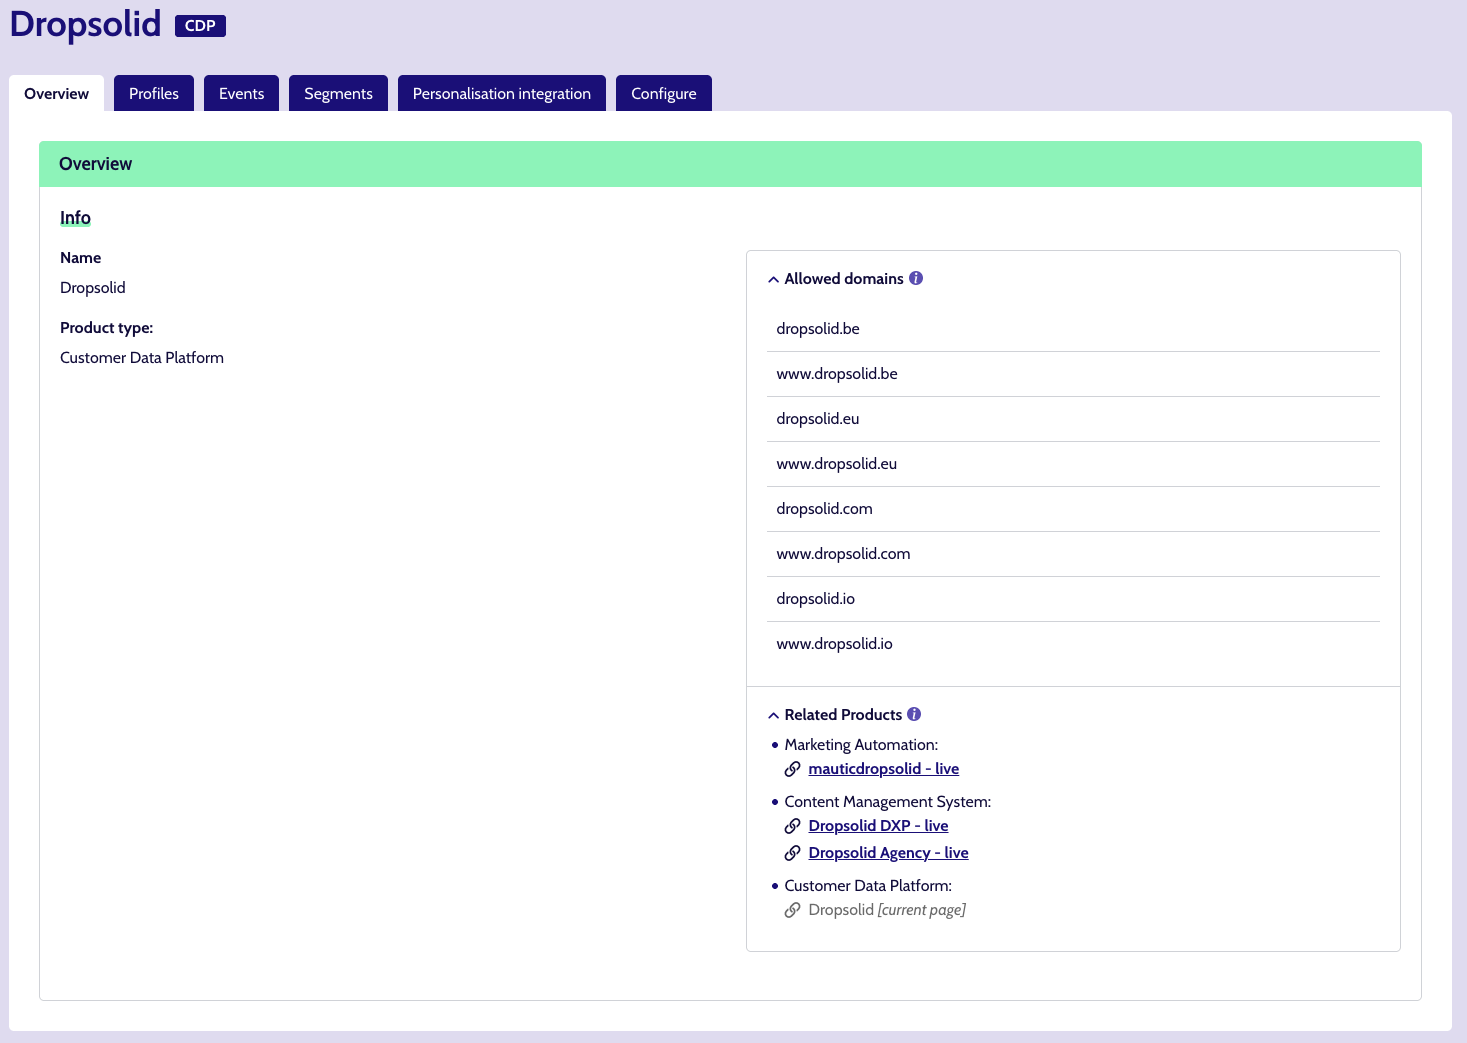Click the link icon before Dropsolid Agency - live
This screenshot has width=1467, height=1043.
[792, 853]
